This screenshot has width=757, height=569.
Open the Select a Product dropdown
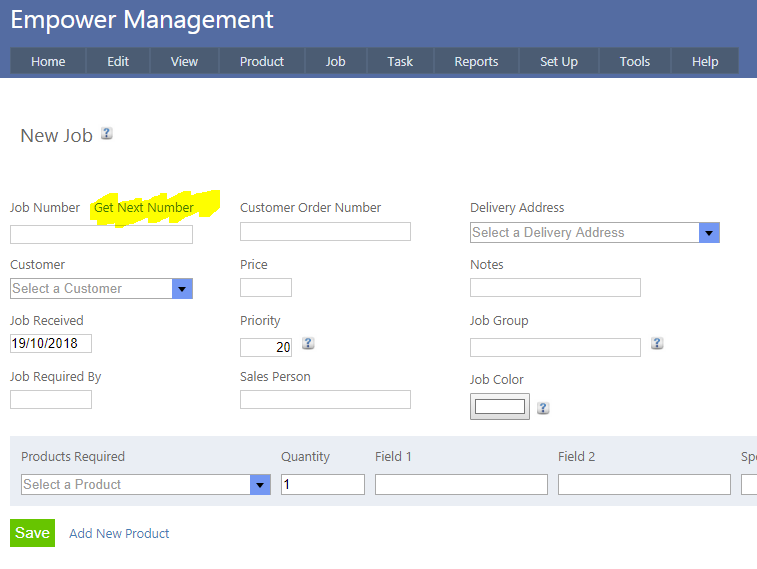click(260, 485)
